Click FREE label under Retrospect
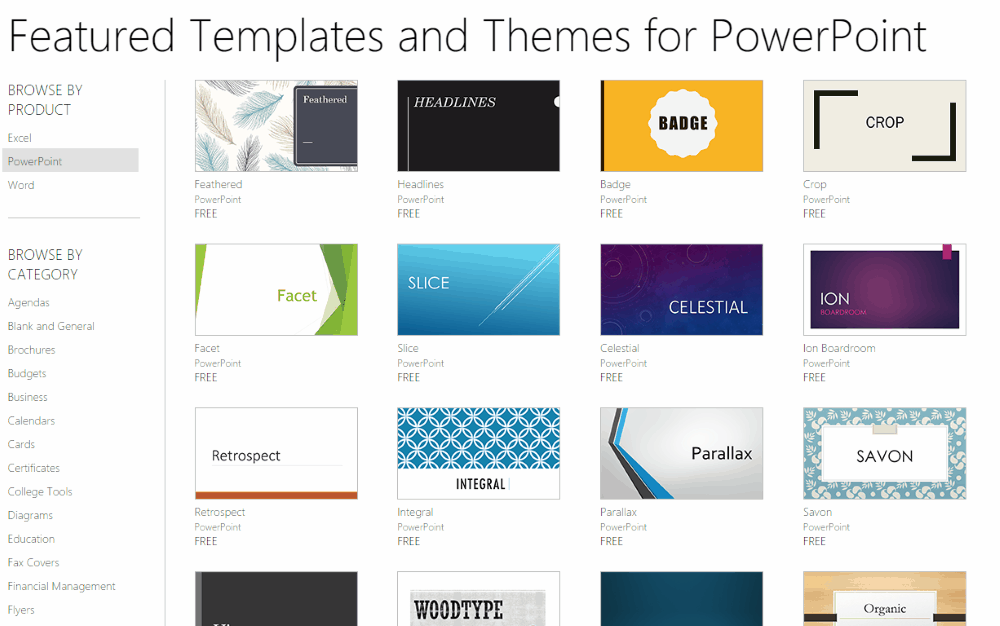The width and height of the screenshot is (1000, 626). [205, 541]
